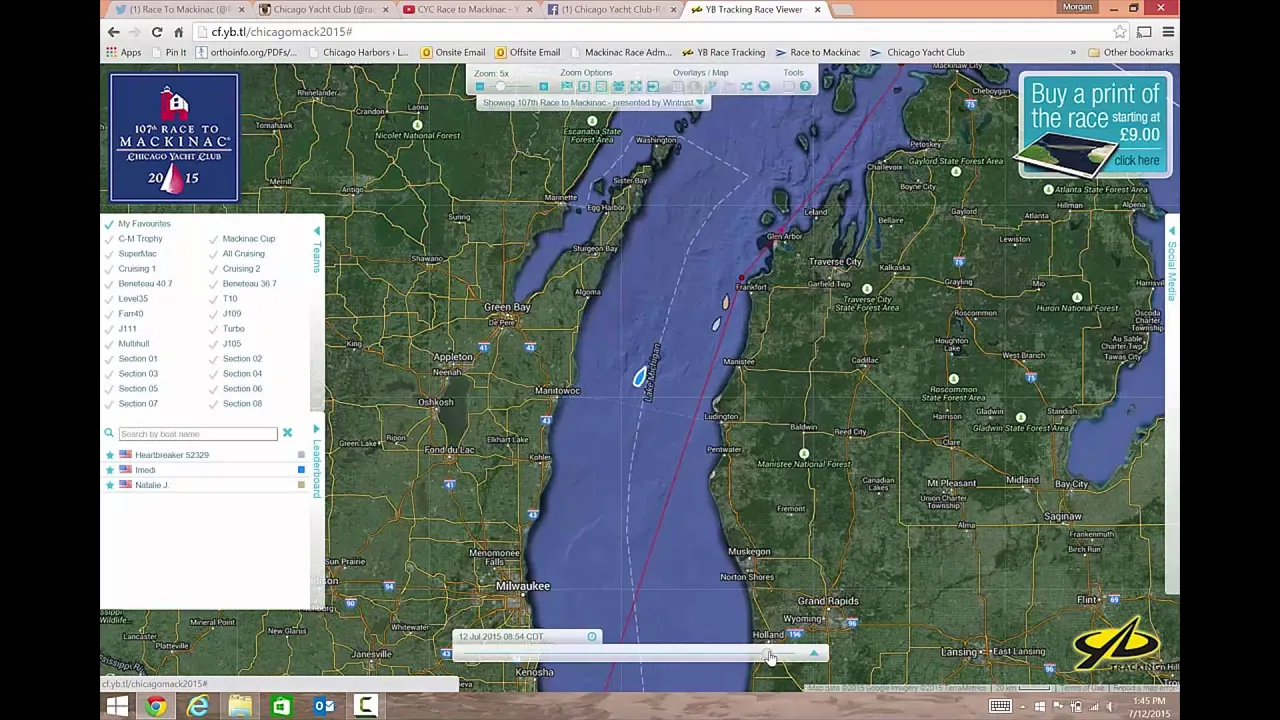
Task: Open the Onsite Email bookmark
Action: 453,52
